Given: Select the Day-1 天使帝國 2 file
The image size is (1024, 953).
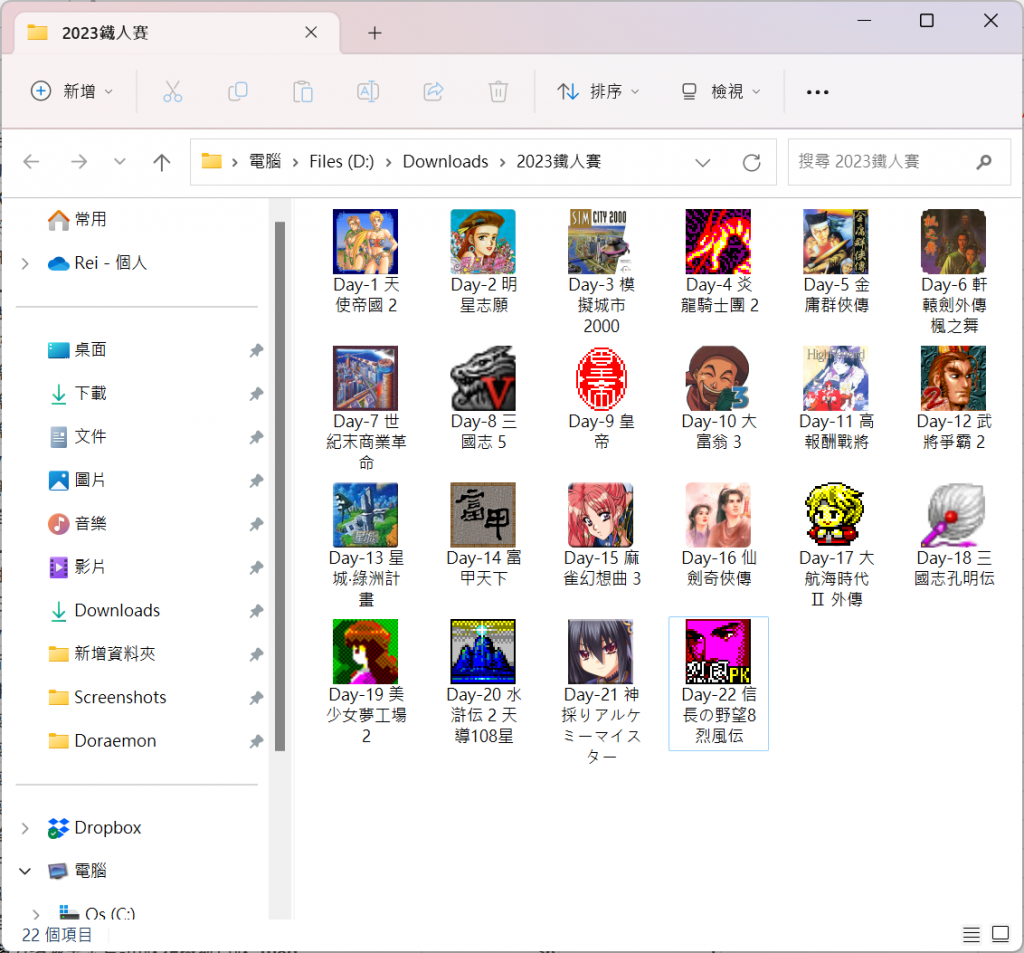Looking at the screenshot, I should click(x=366, y=261).
